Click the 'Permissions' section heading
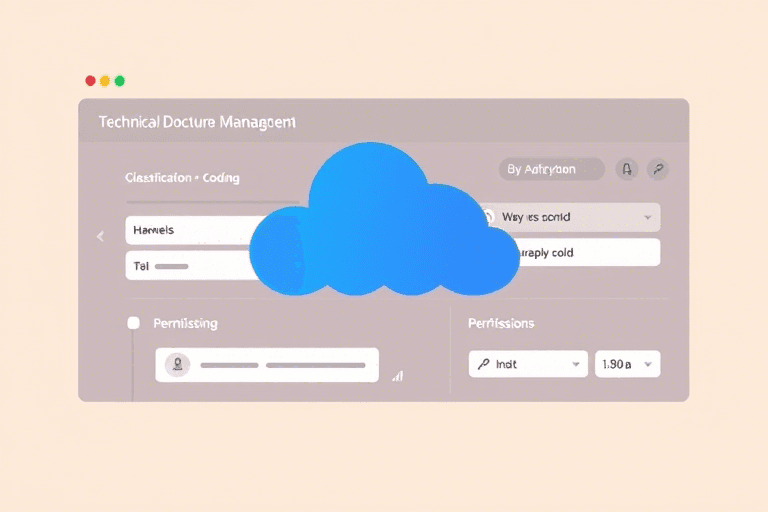768x512 pixels. tap(501, 323)
